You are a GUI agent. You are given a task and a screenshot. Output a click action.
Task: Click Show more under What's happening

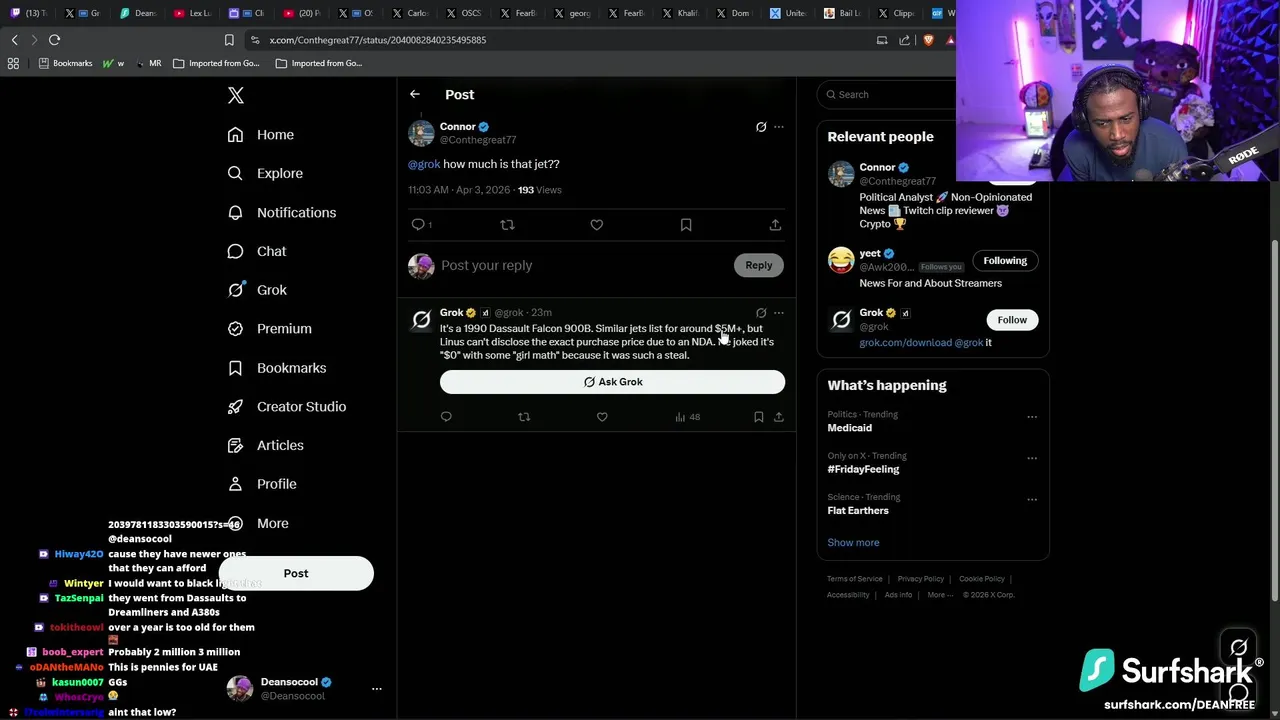853,542
